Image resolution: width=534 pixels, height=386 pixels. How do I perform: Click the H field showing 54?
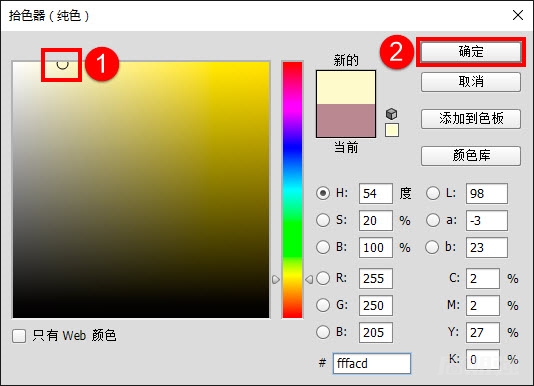[376, 194]
